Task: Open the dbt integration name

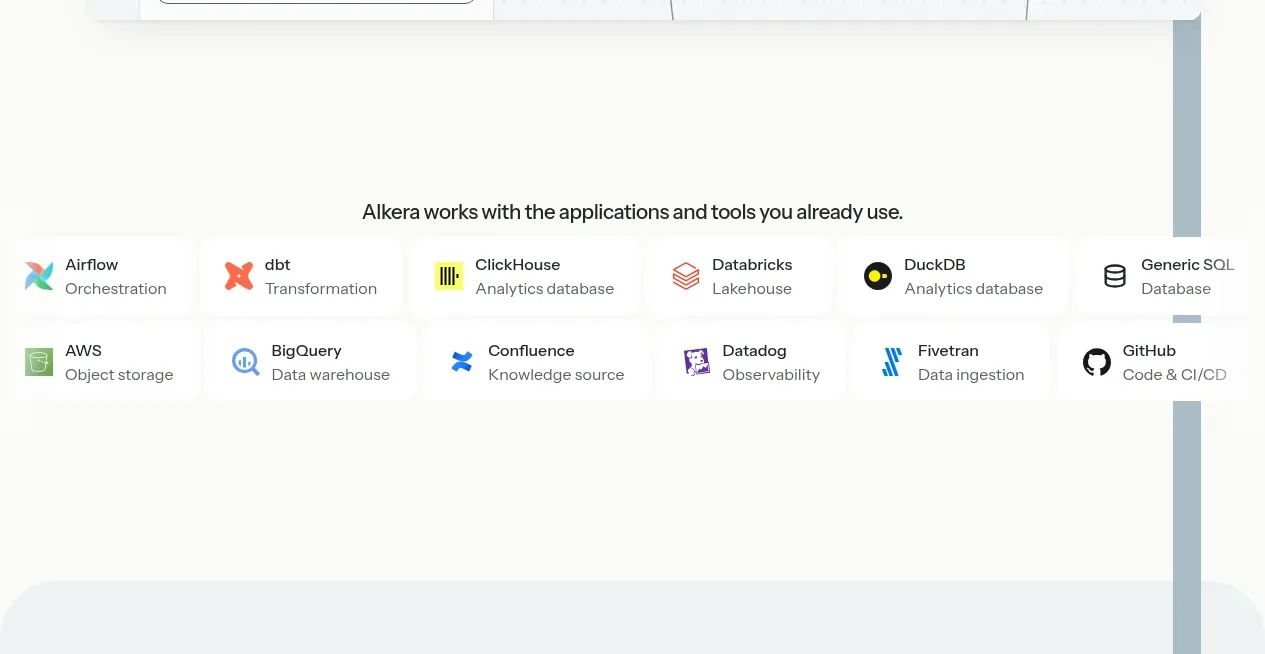Action: [x=278, y=265]
